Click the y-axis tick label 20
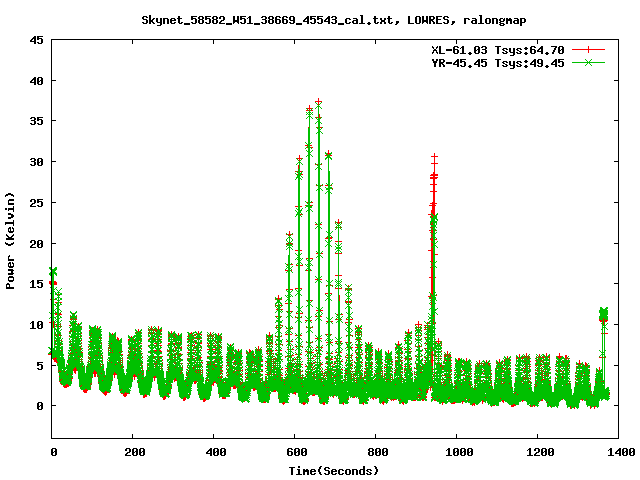 click(36, 243)
